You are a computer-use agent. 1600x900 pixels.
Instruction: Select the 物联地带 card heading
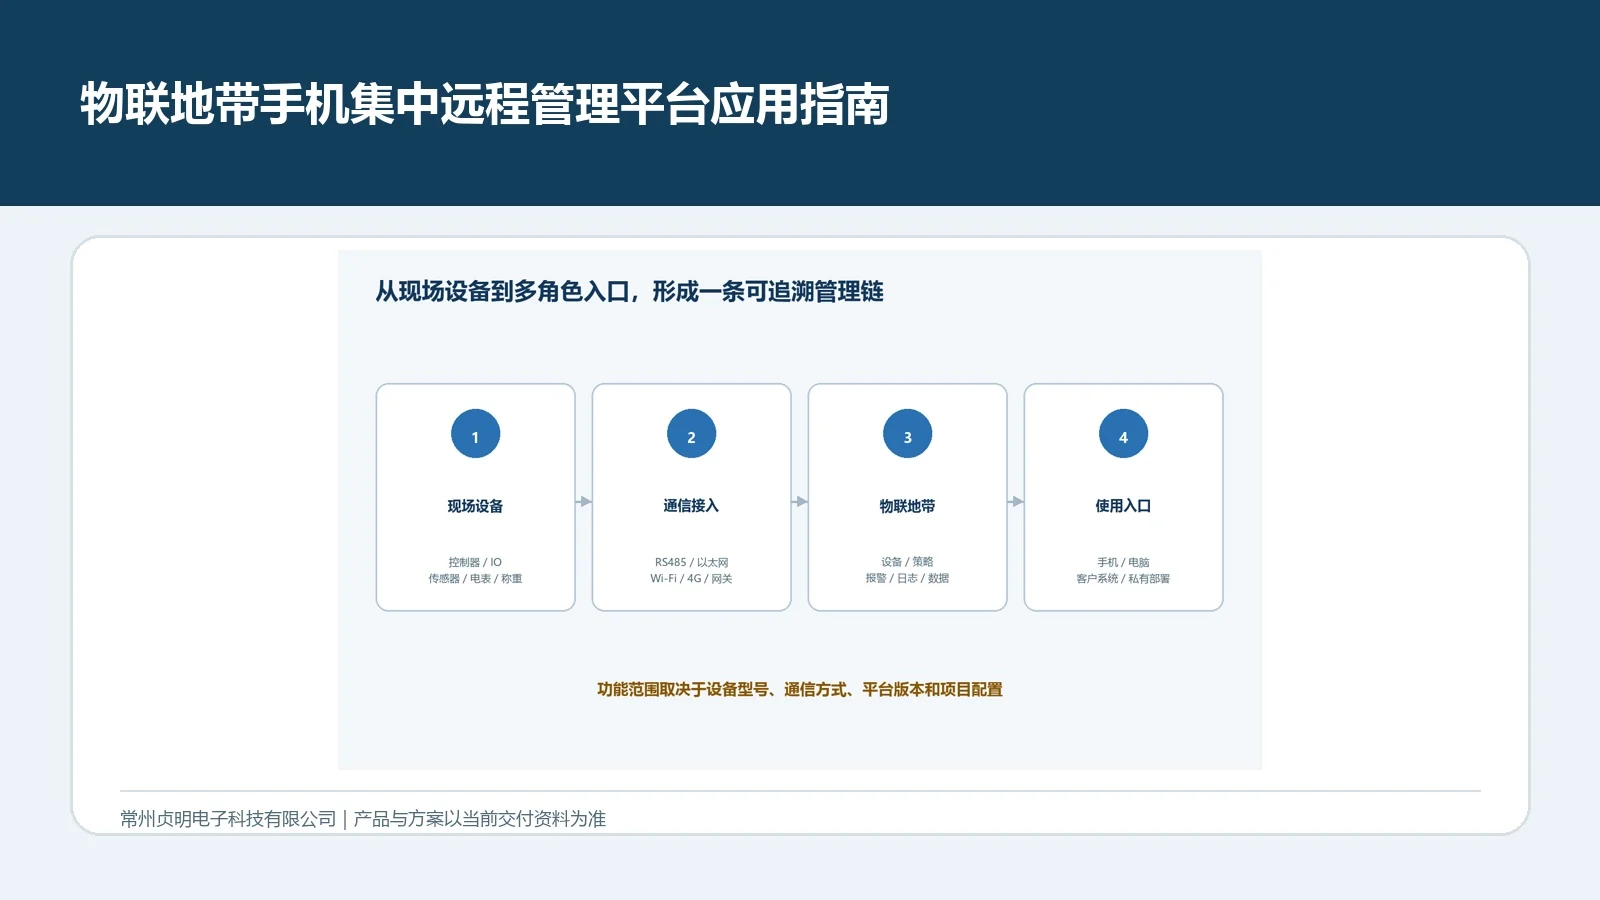coord(907,506)
